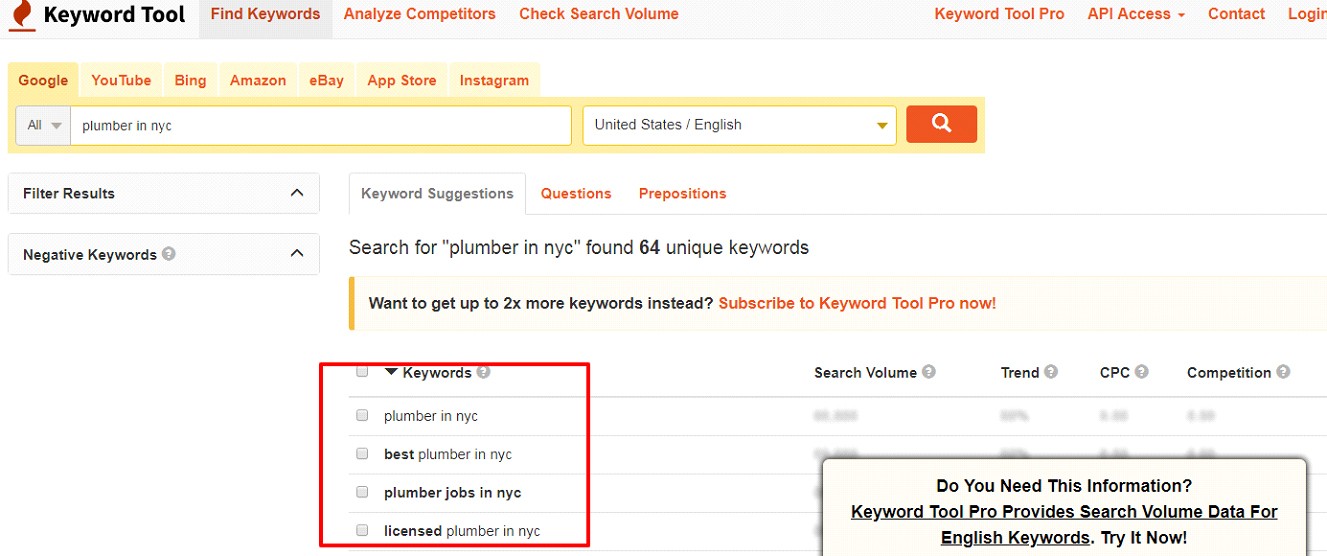Open the Questions tab
Image resolution: width=1327 pixels, height=556 pixels.
click(x=576, y=193)
